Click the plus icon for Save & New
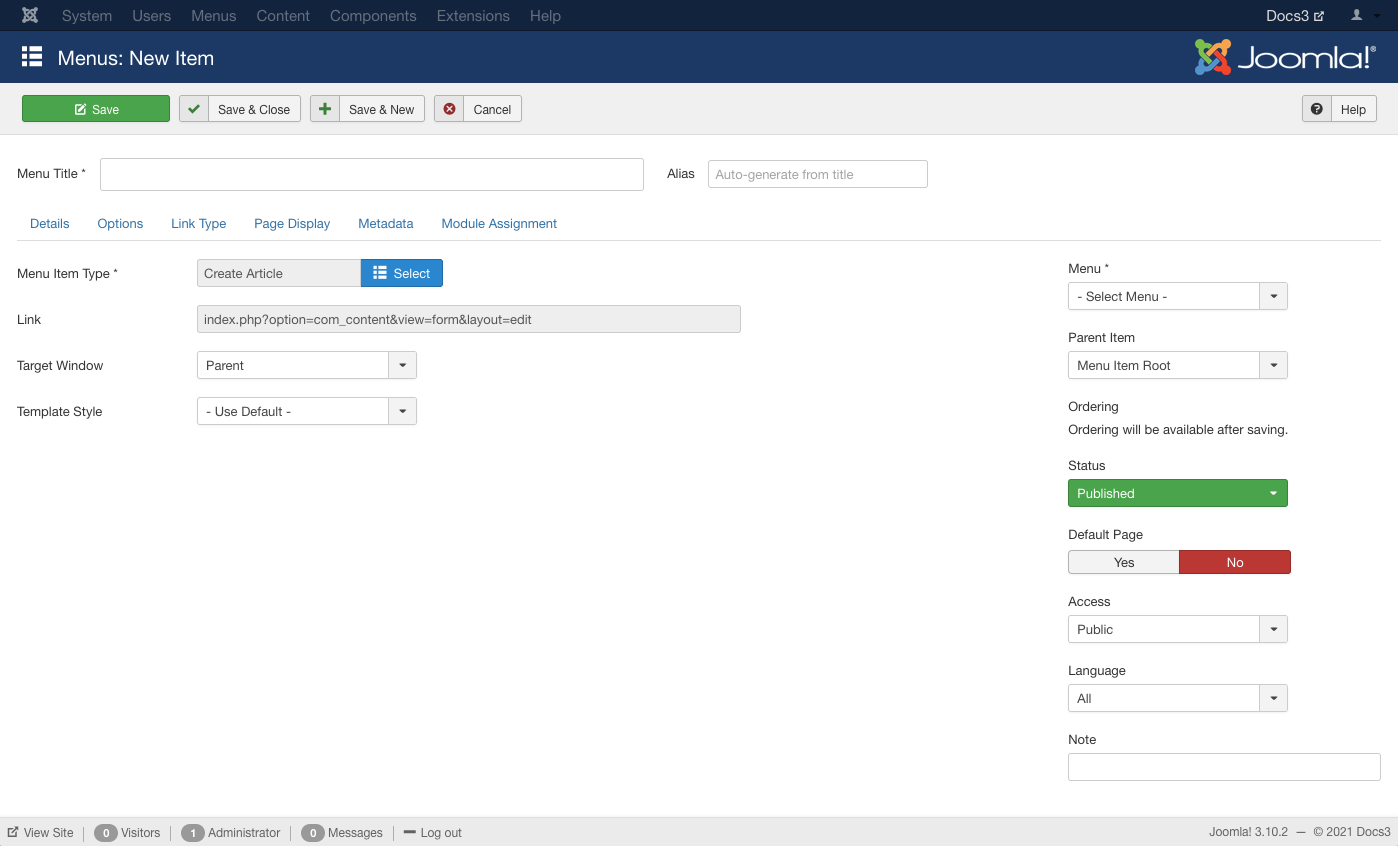The height and width of the screenshot is (846, 1398). point(325,109)
